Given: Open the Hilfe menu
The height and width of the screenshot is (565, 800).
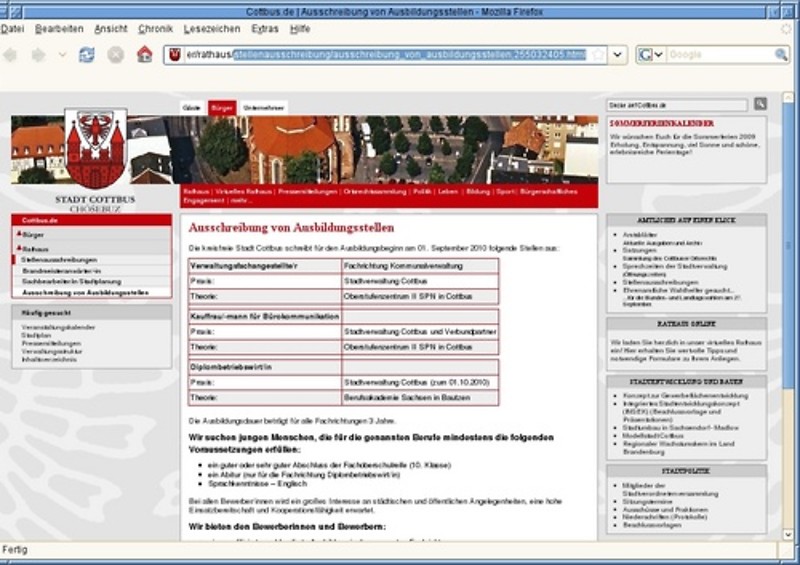Looking at the screenshot, I should [300, 29].
